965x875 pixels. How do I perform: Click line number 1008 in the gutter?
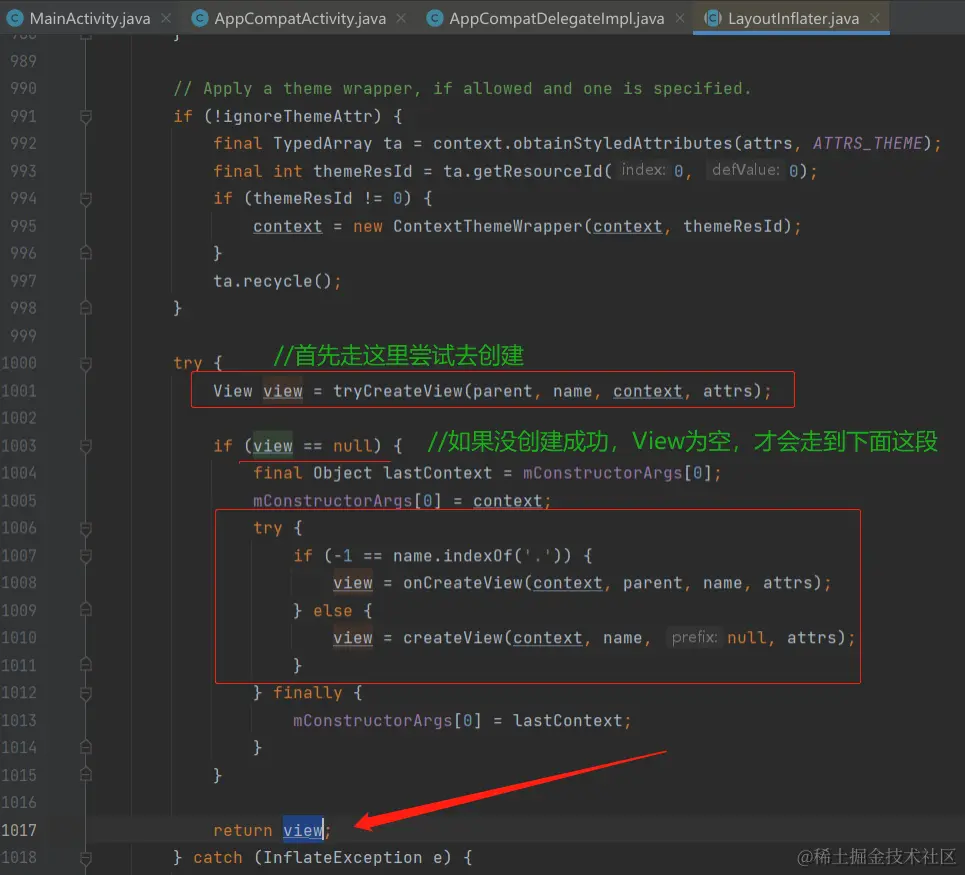tap(19, 583)
